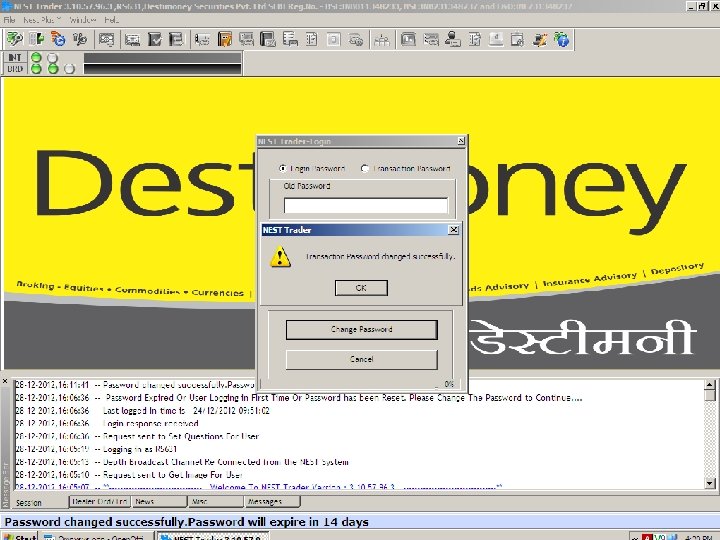The image size is (720, 540).
Task: Click the Login response received log line
Action: (107, 423)
